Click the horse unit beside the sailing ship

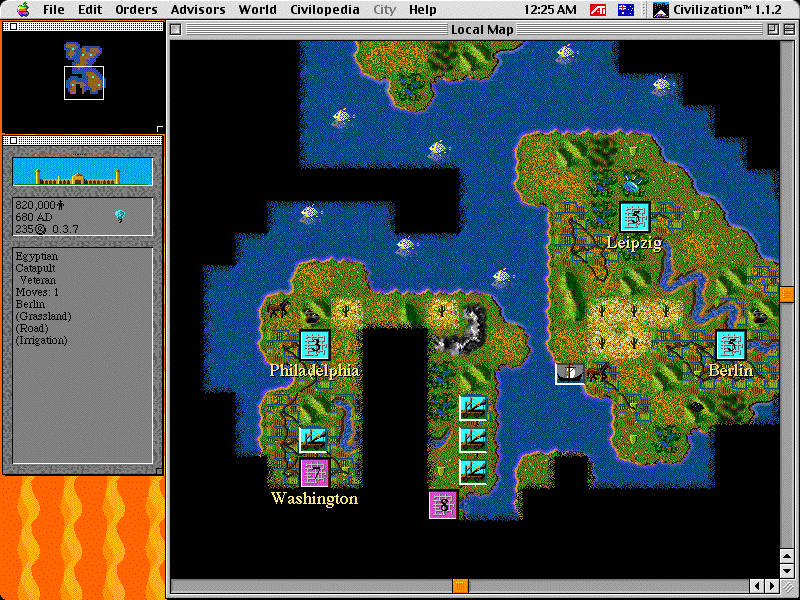coord(598,372)
